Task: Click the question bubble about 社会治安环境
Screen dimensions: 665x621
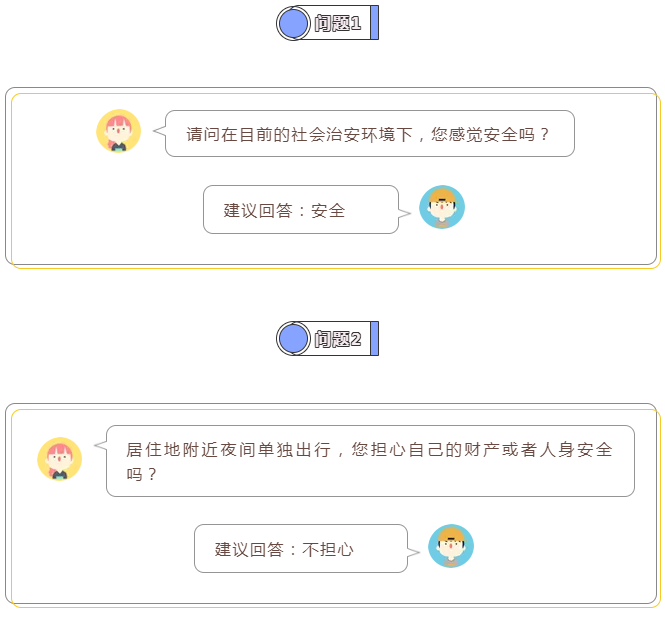Action: (x=370, y=134)
